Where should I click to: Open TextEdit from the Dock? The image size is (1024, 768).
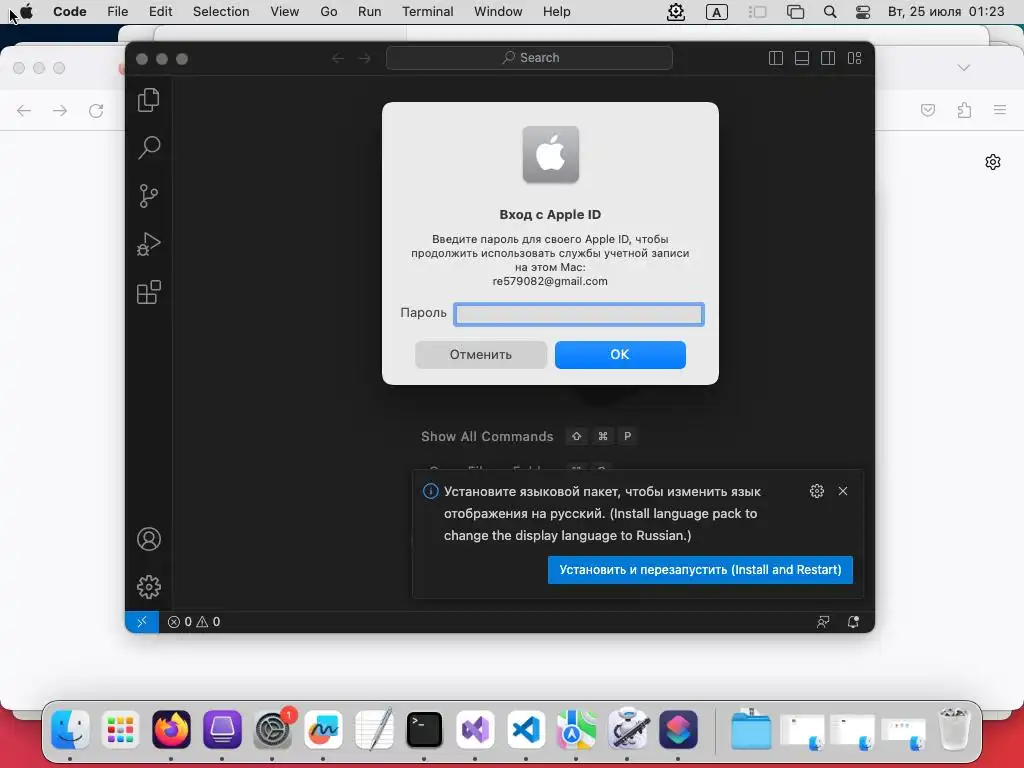click(374, 729)
